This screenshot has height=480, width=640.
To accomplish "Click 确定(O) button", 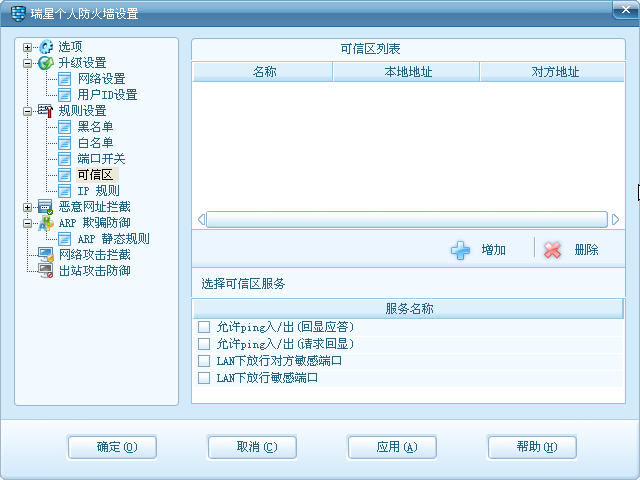I will pos(112,447).
